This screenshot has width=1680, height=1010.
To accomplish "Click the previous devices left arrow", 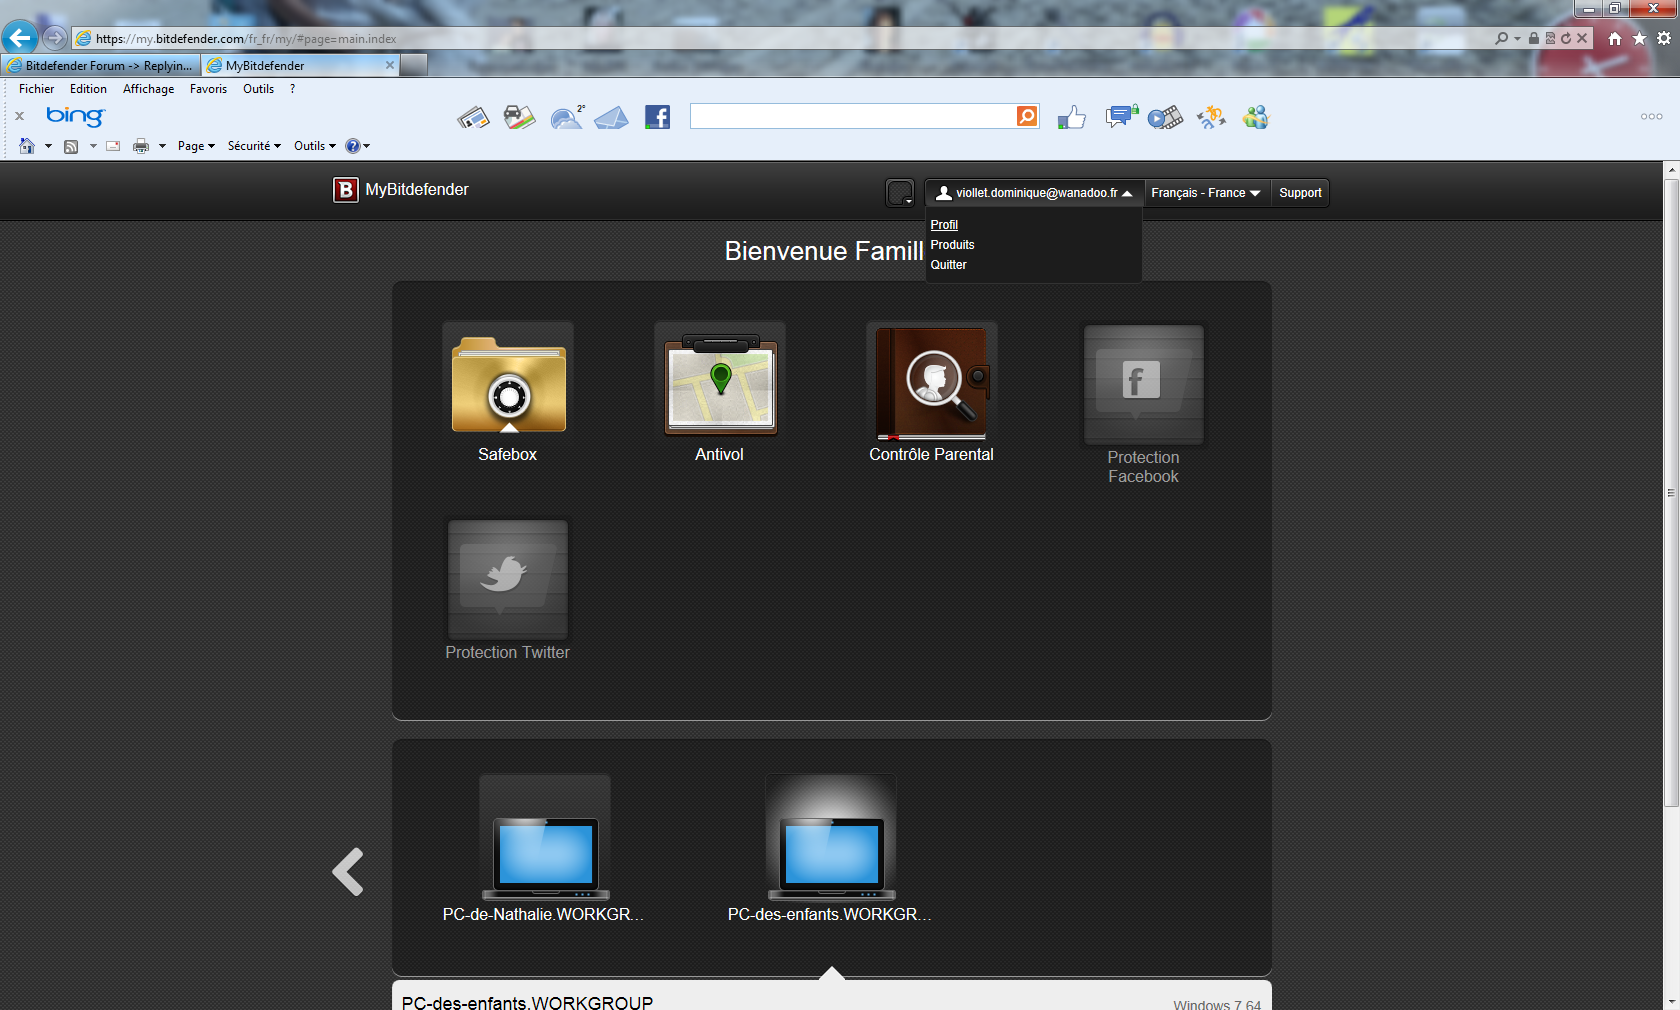I will [348, 872].
